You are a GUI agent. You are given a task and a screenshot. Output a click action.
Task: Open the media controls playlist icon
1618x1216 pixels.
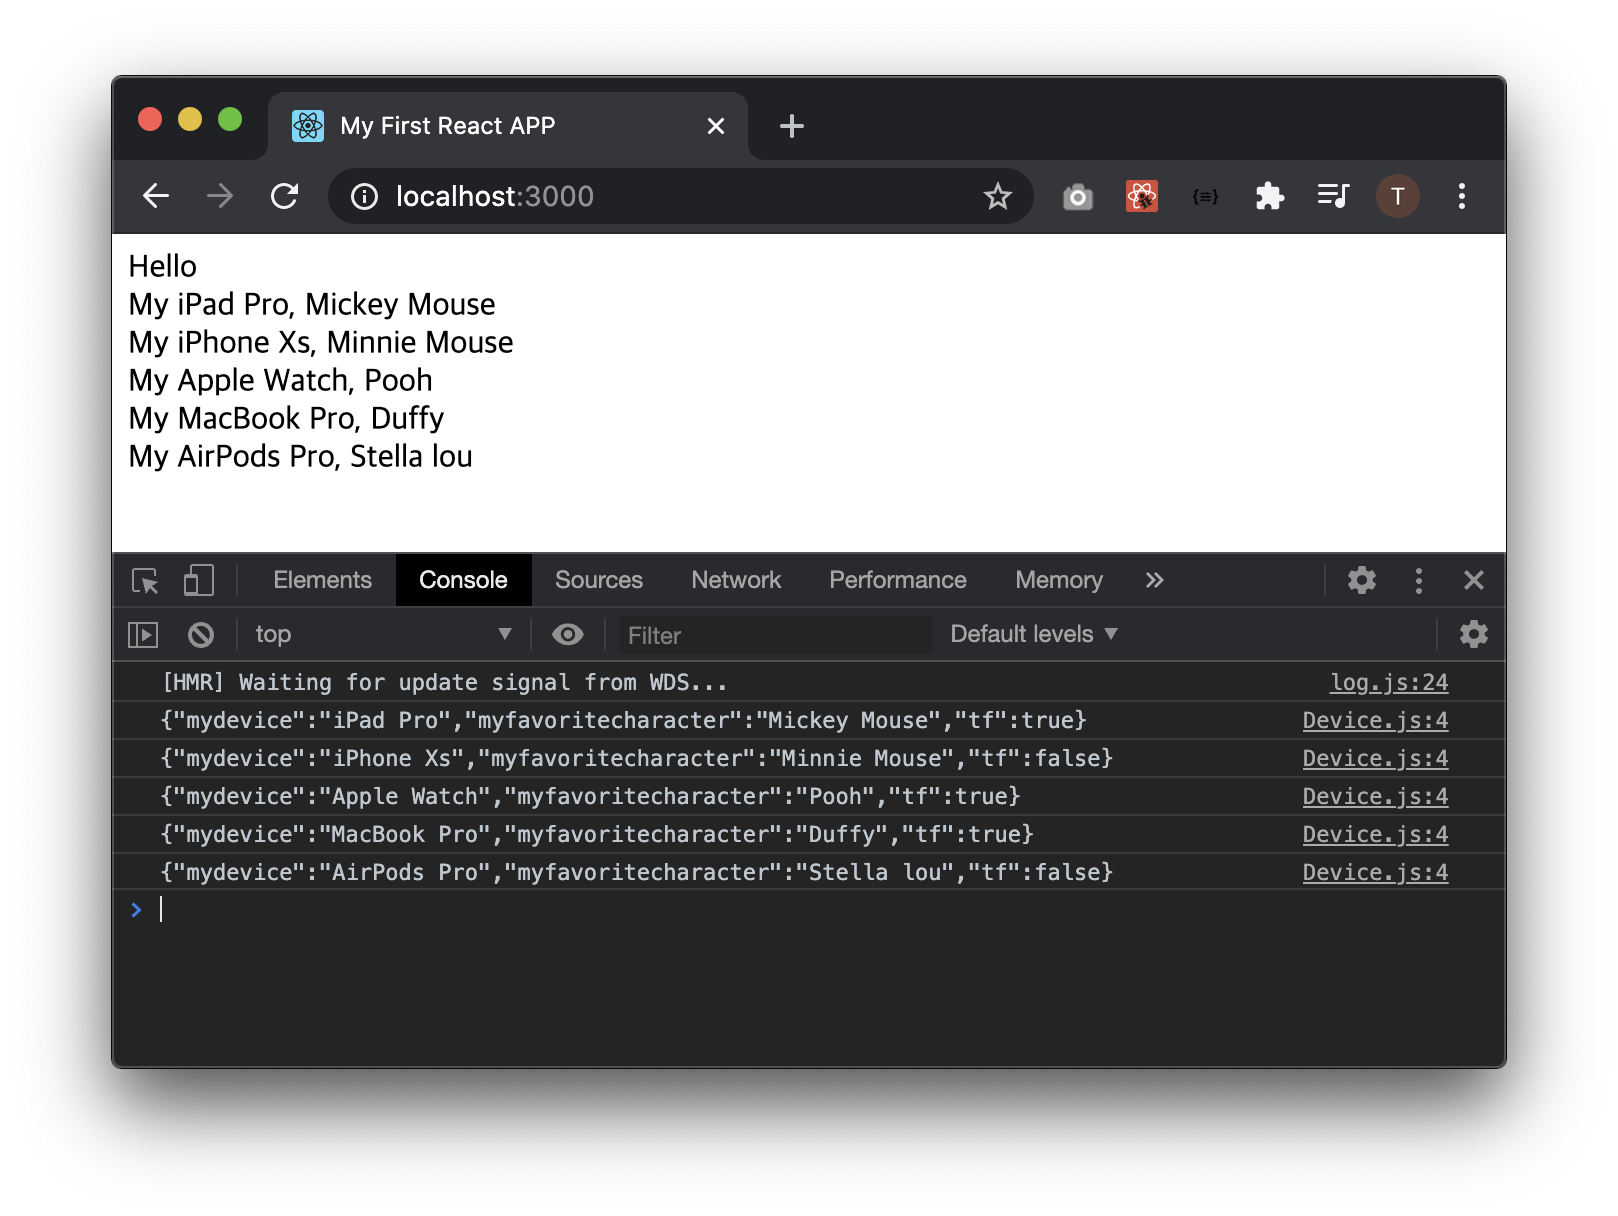(x=1333, y=196)
